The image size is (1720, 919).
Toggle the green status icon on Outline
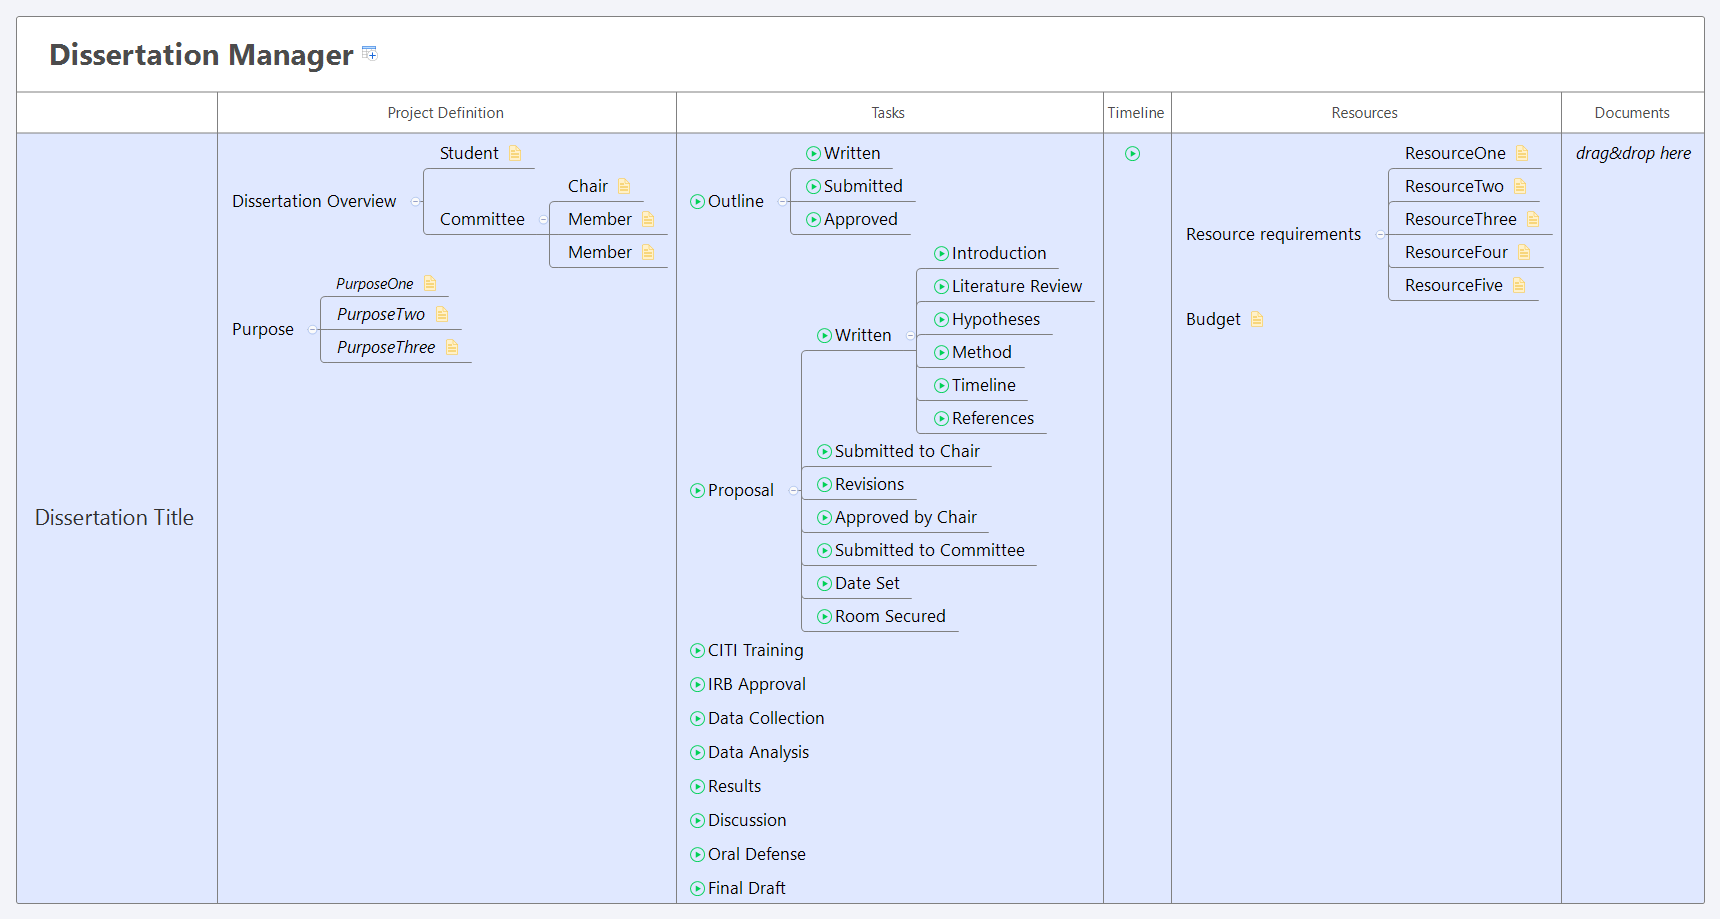pyautogui.click(x=697, y=201)
